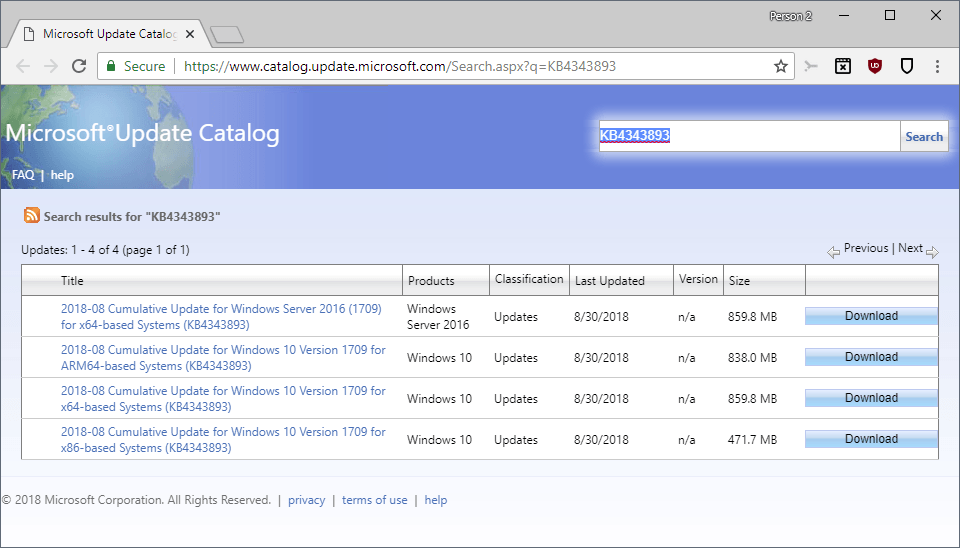Sort by the Classification column header
The height and width of the screenshot is (548, 960).
(529, 279)
